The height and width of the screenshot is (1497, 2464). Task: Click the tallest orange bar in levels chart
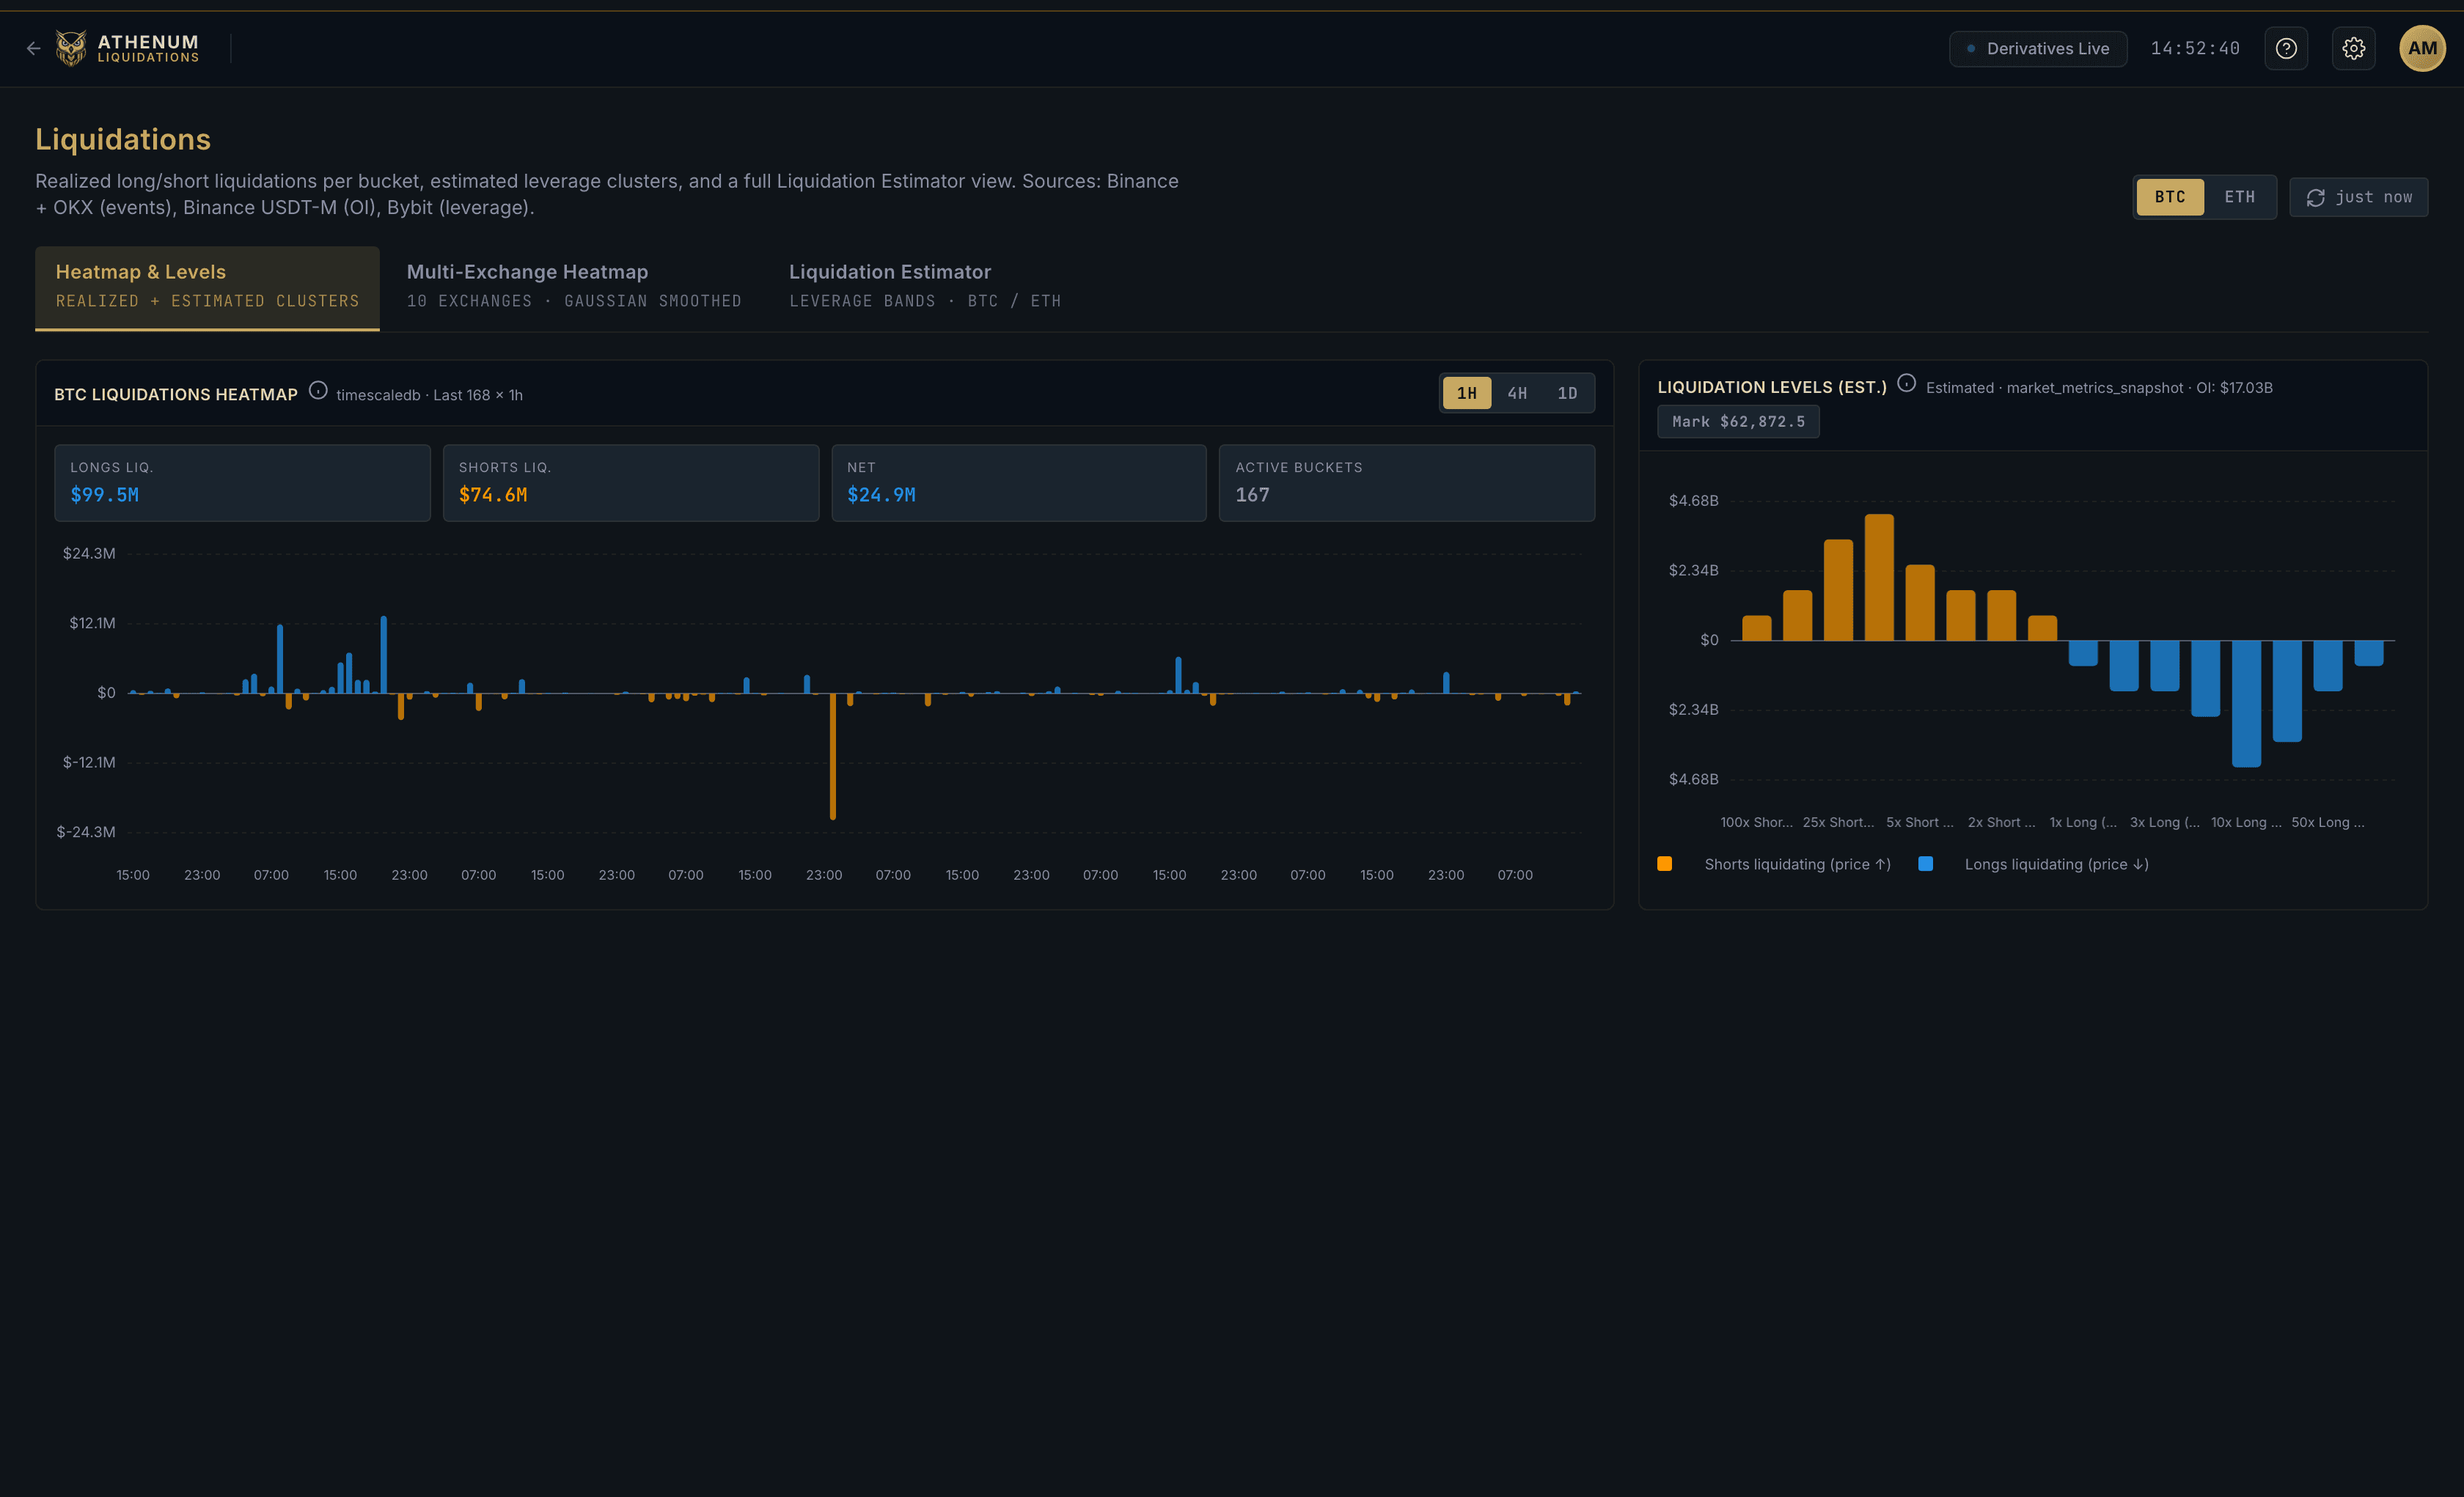pos(1879,577)
